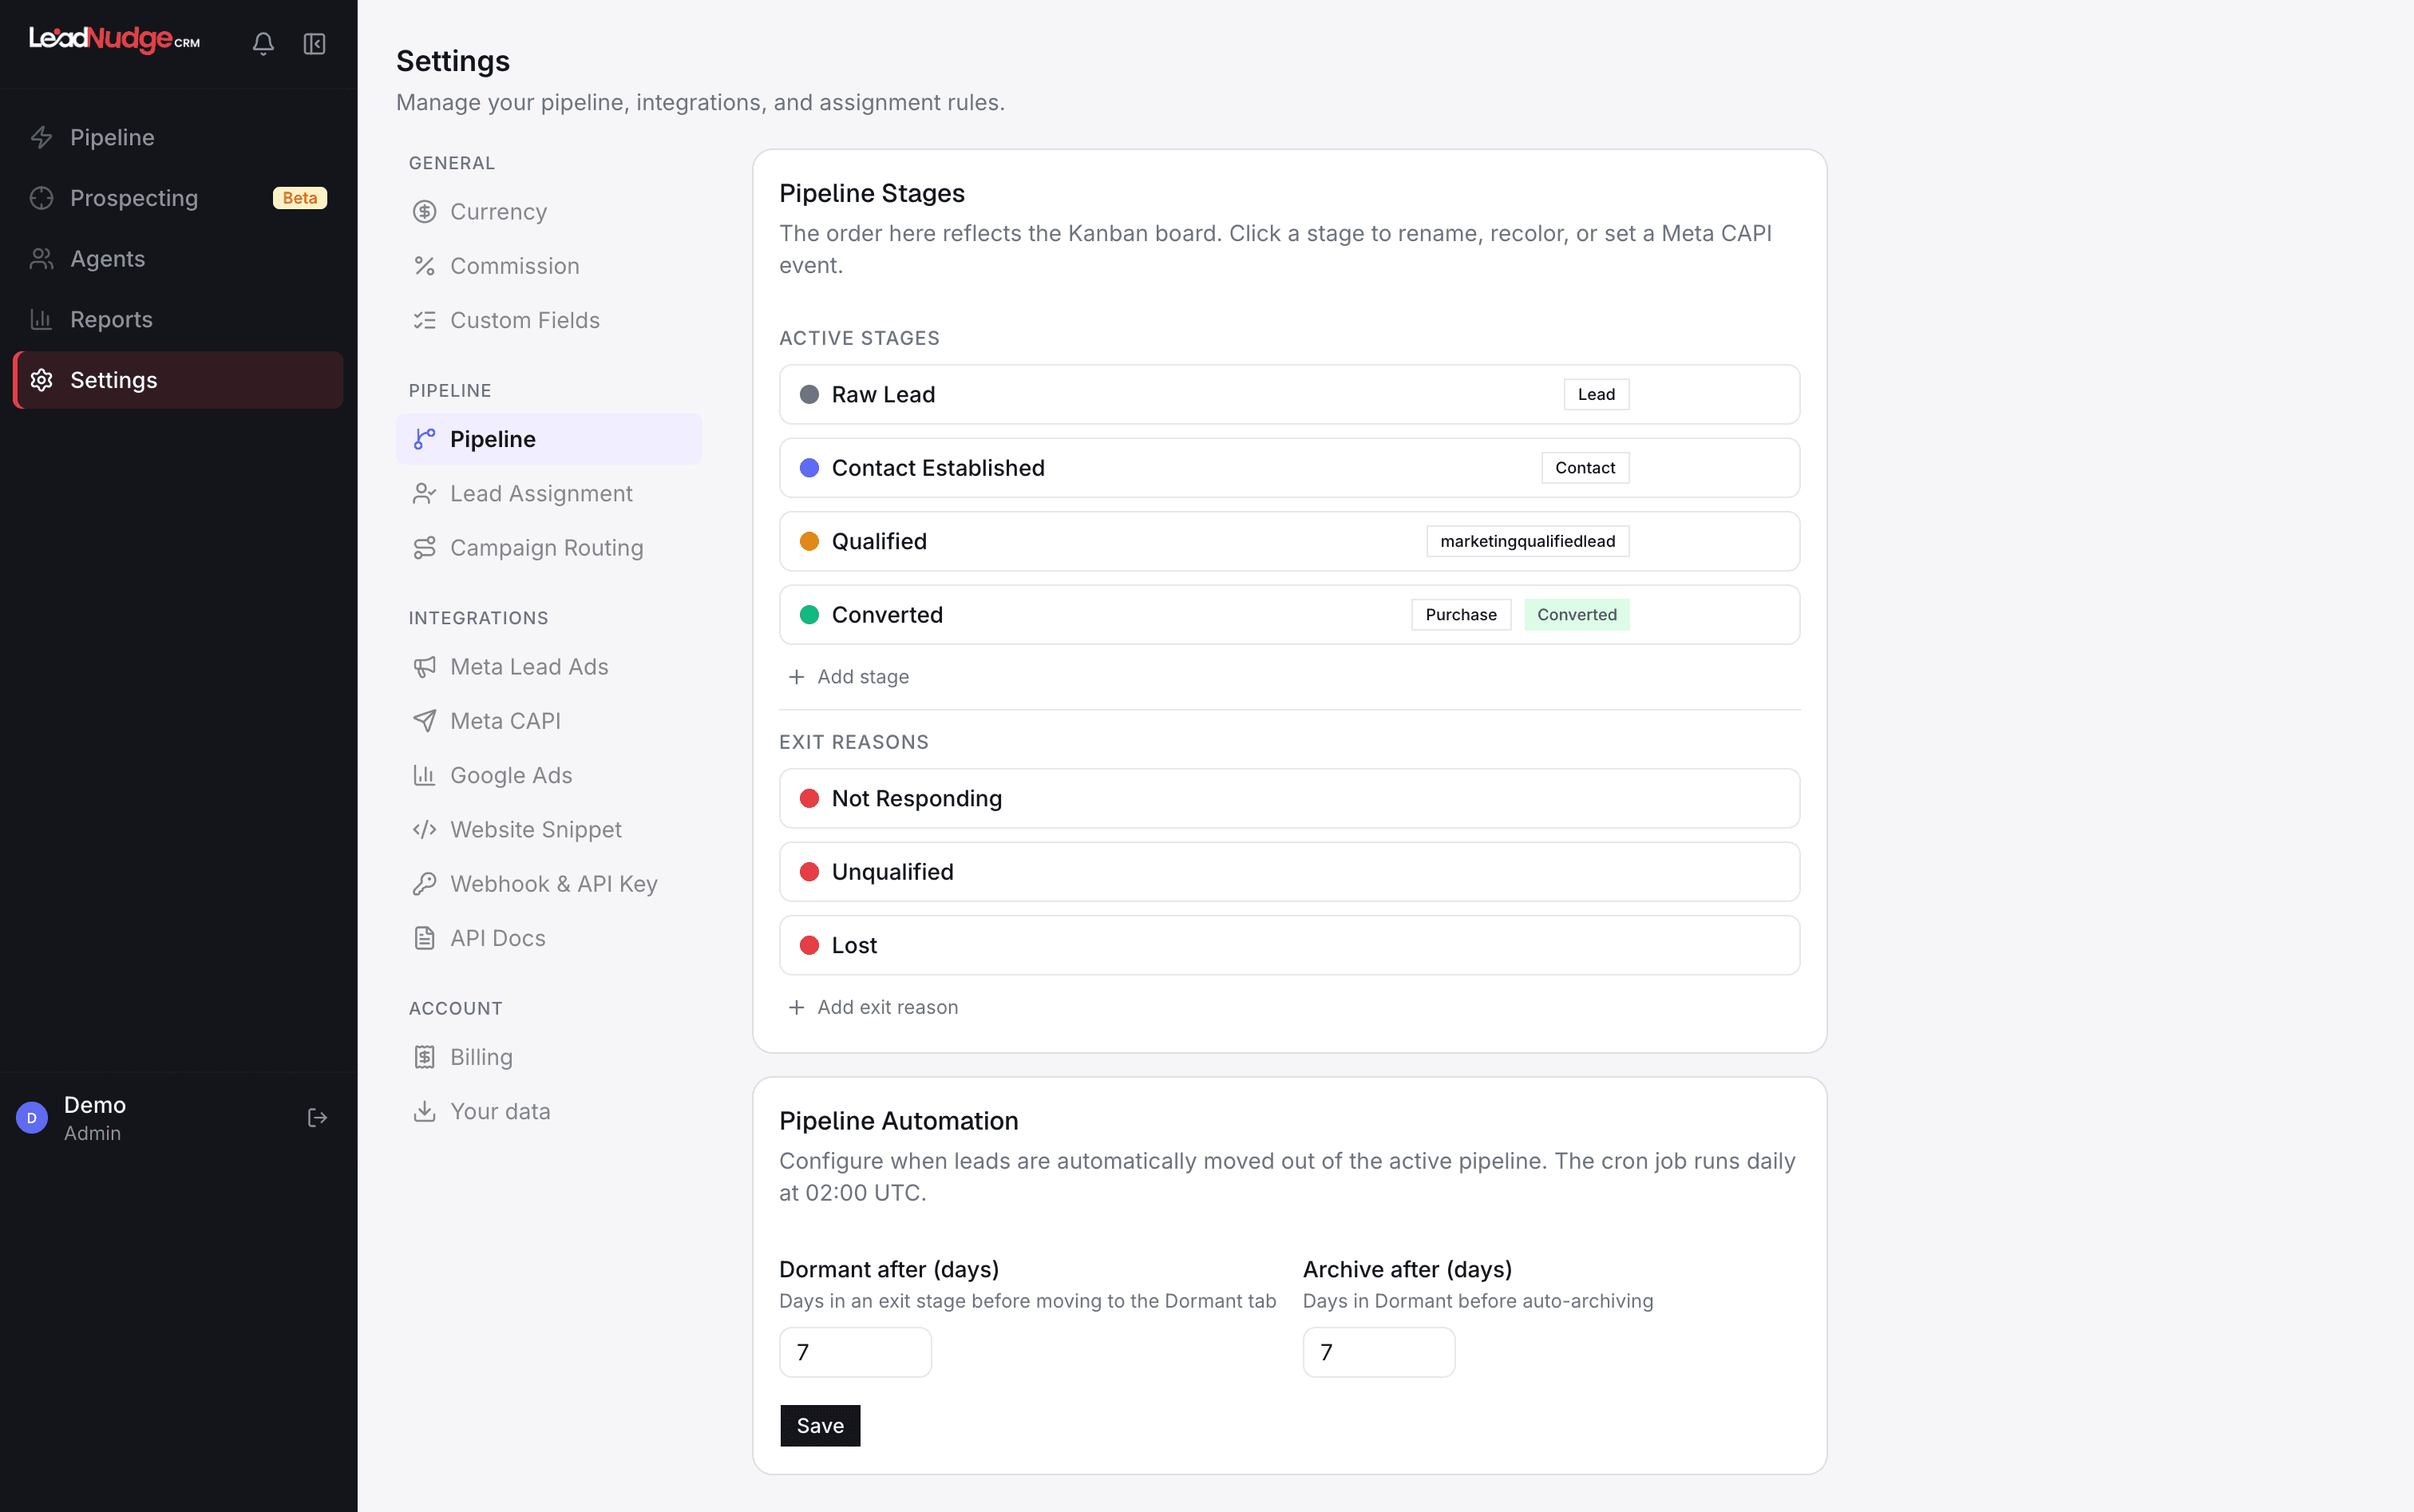Open Billing settings
Viewport: 2414px width, 1512px height.
click(549, 1057)
